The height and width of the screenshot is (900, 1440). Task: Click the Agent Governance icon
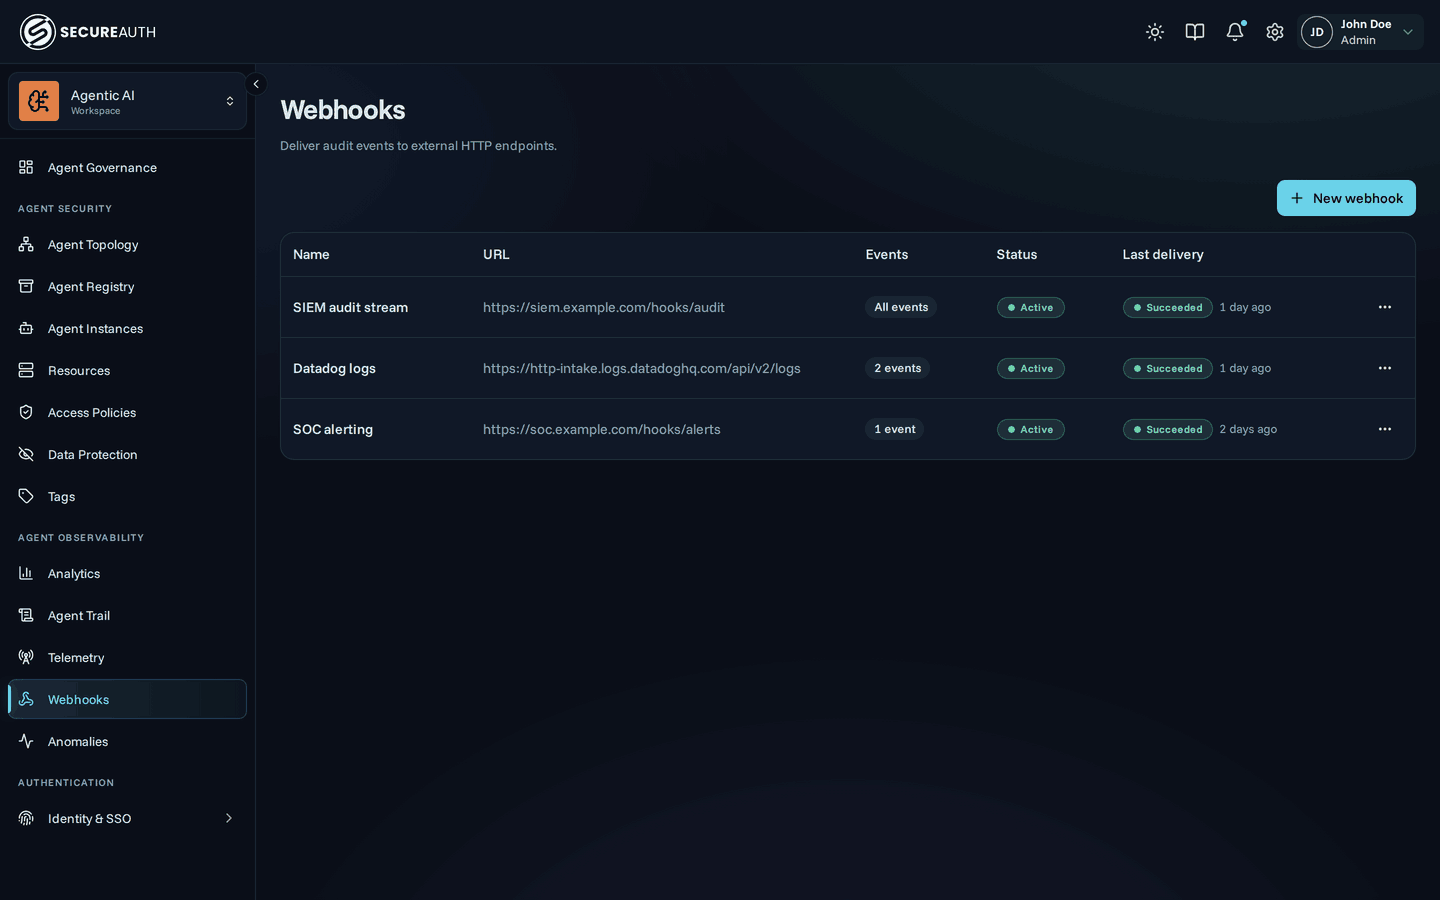point(26,167)
